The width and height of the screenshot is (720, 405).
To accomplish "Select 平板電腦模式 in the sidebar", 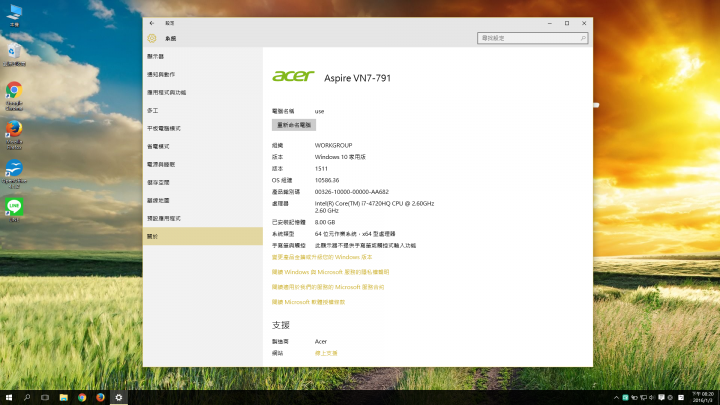I will (202, 128).
